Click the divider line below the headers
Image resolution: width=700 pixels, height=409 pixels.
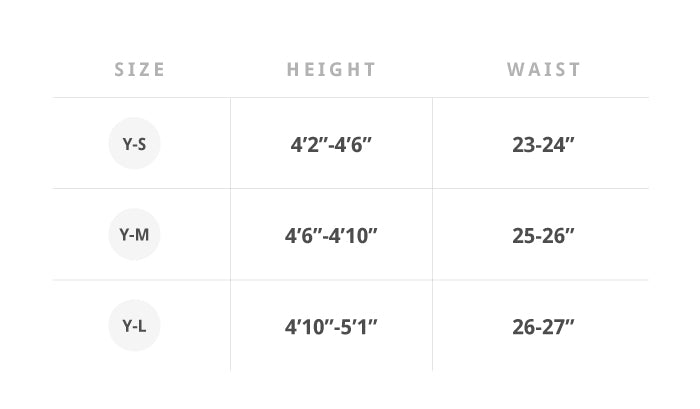350,97
